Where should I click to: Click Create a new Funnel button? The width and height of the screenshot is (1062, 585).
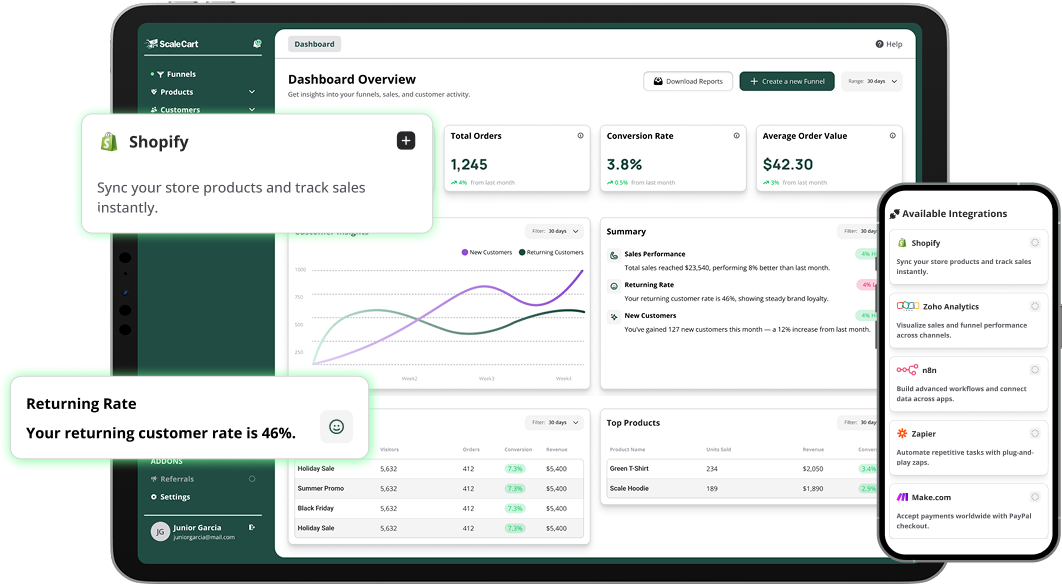787,81
